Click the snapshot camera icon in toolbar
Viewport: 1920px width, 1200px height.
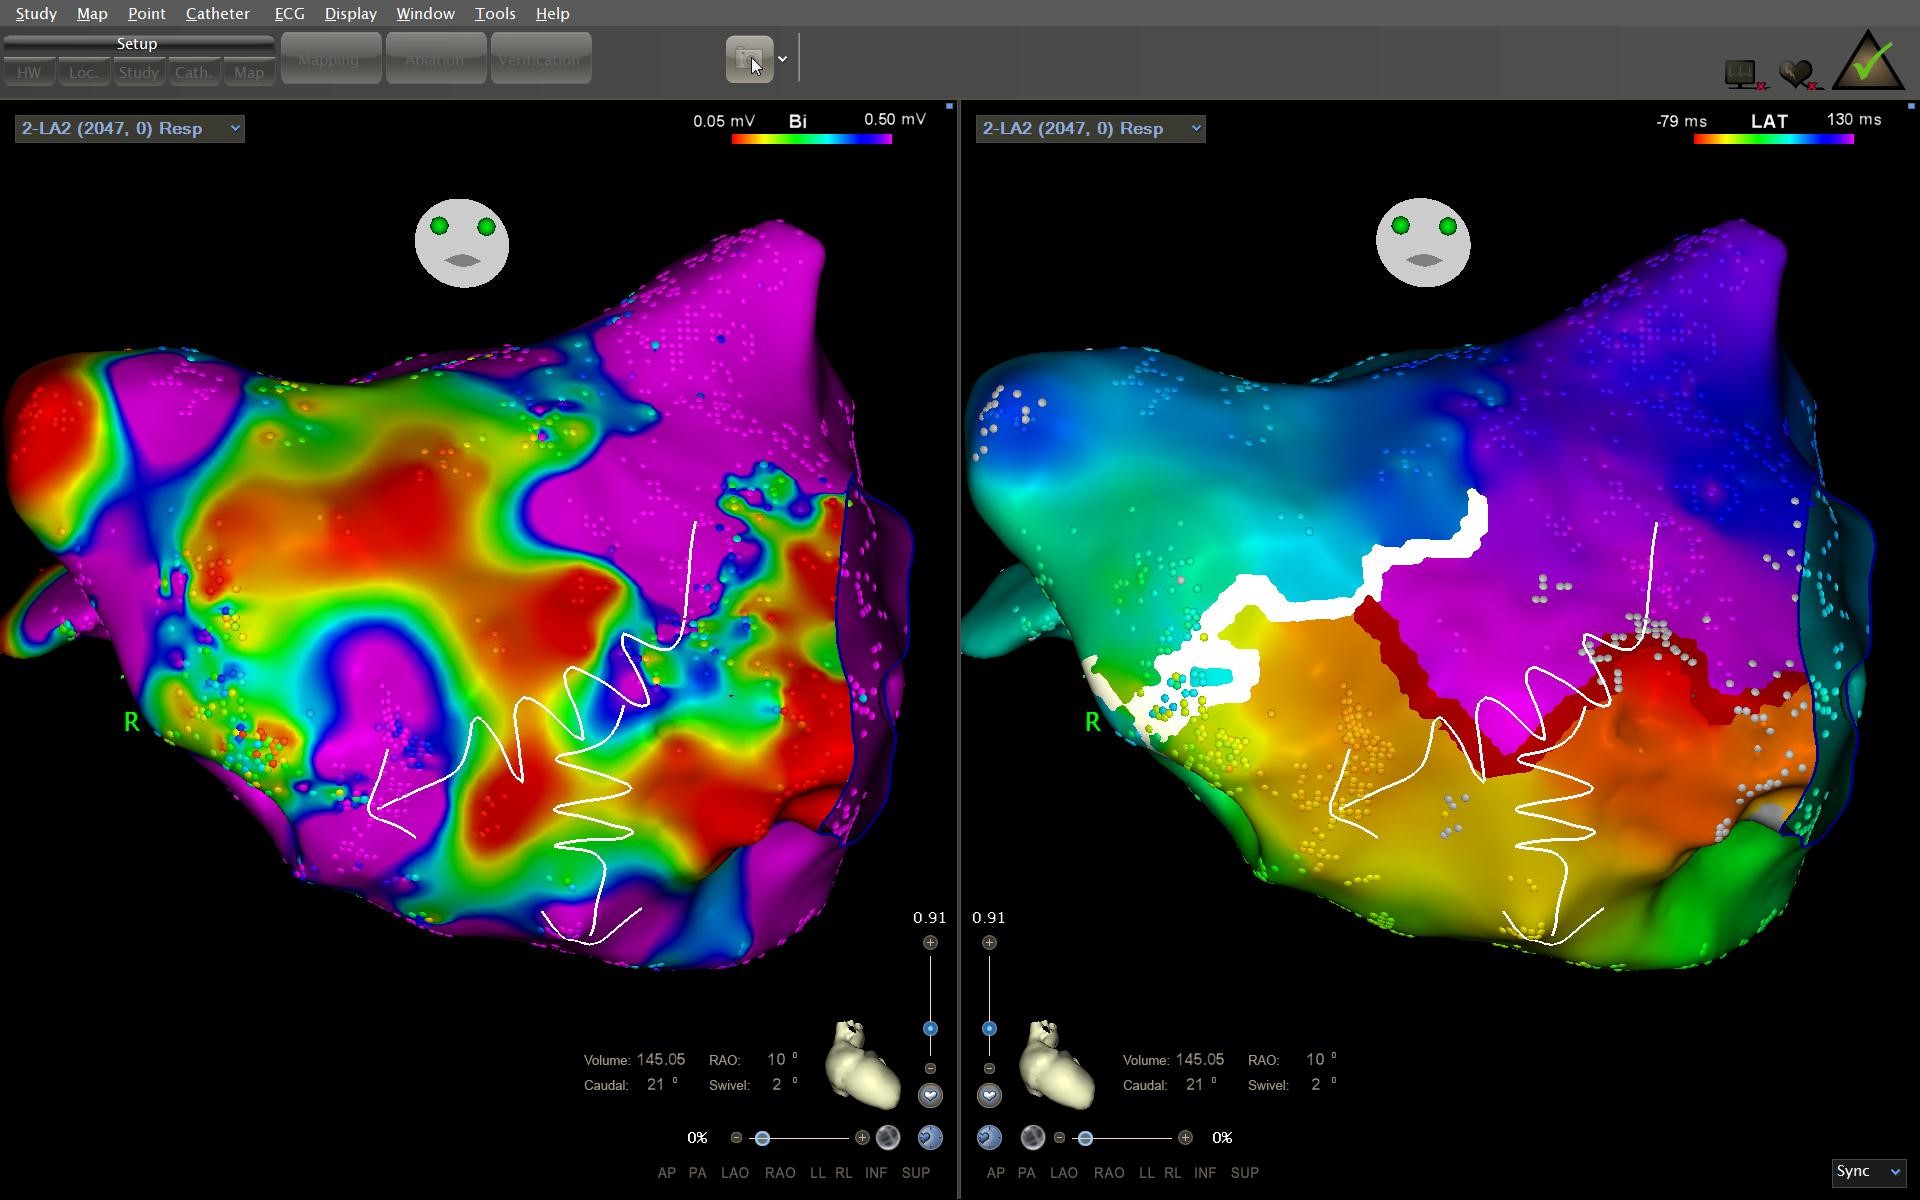point(749,59)
